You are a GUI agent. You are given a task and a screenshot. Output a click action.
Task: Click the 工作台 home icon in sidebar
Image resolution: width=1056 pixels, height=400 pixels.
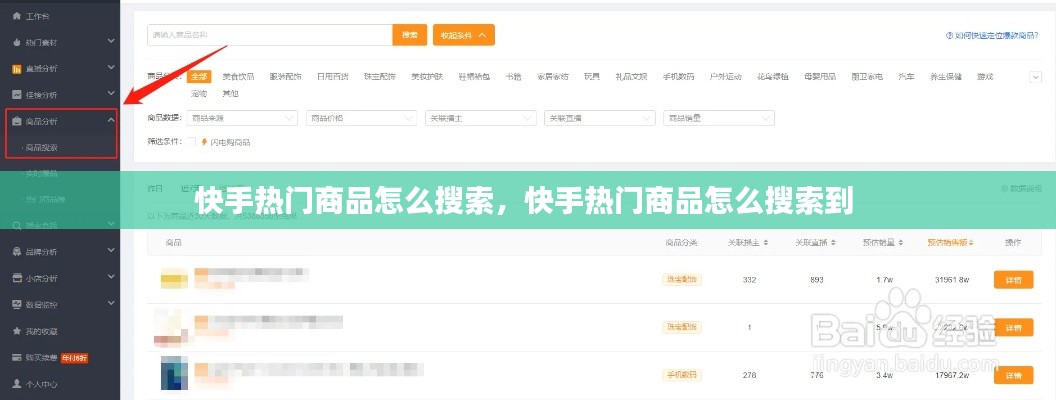(x=17, y=17)
